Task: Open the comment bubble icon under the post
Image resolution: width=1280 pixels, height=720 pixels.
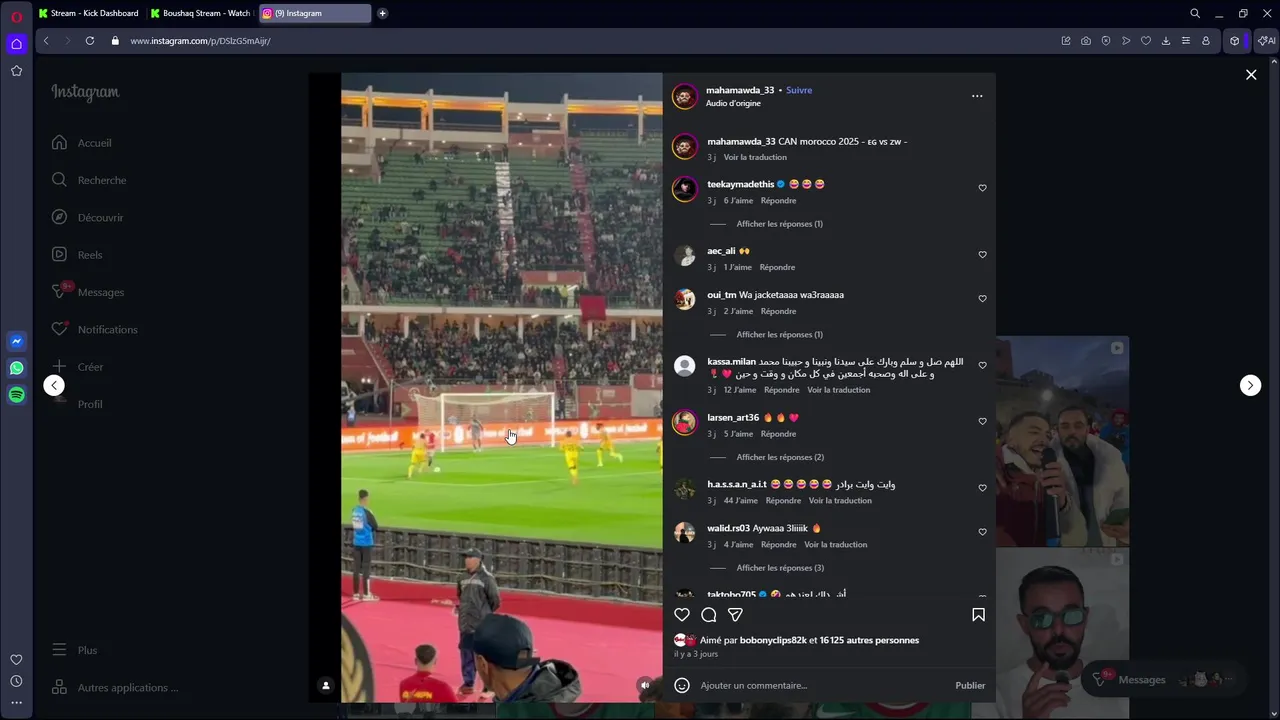Action: 709,615
